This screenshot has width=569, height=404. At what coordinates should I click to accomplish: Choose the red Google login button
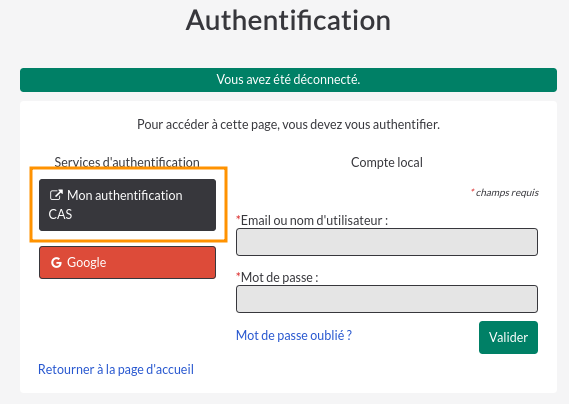(127, 262)
